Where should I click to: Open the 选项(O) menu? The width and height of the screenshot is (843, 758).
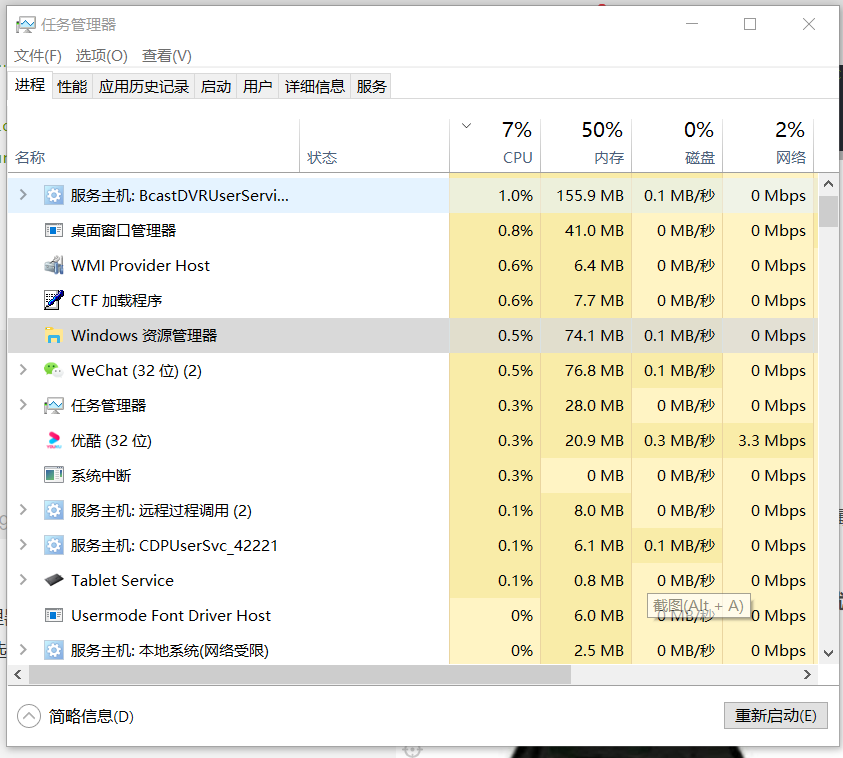102,56
